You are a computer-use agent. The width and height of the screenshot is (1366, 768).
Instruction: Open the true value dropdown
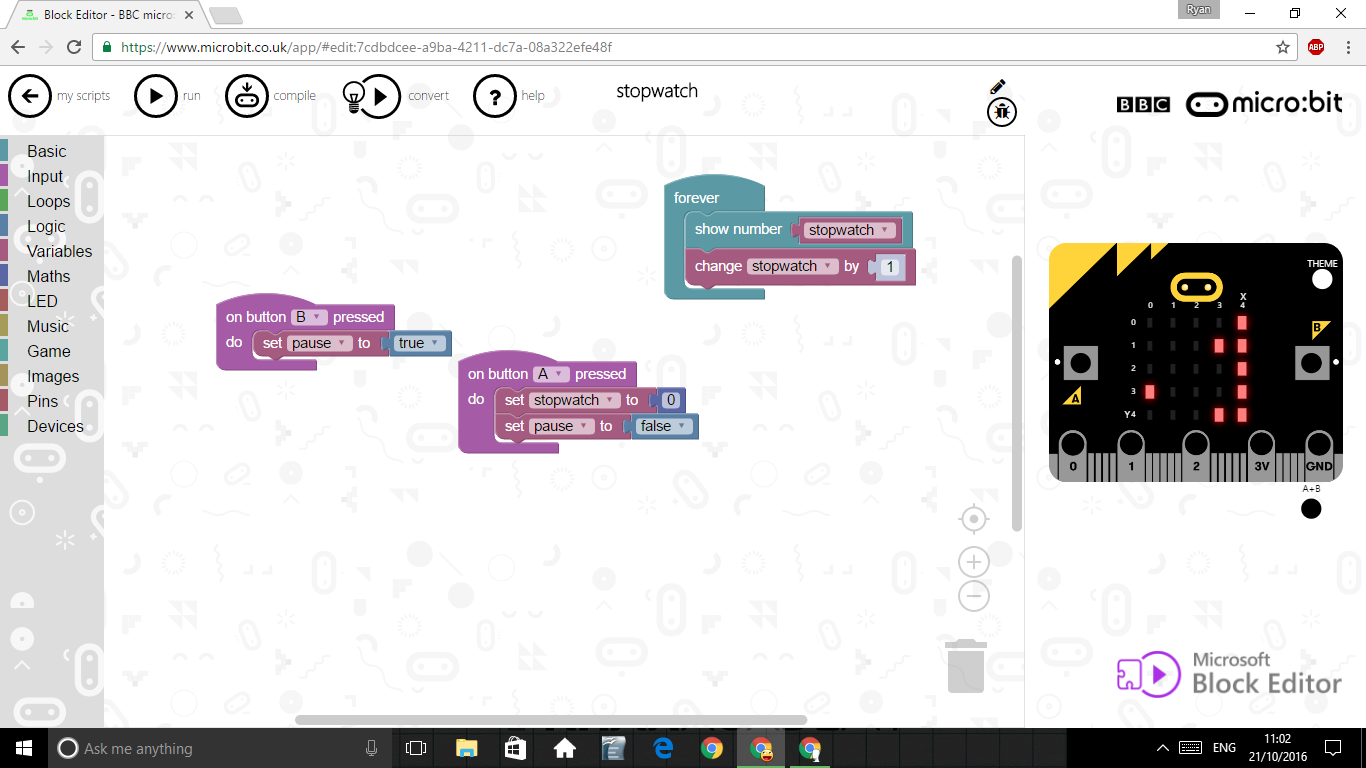437,342
